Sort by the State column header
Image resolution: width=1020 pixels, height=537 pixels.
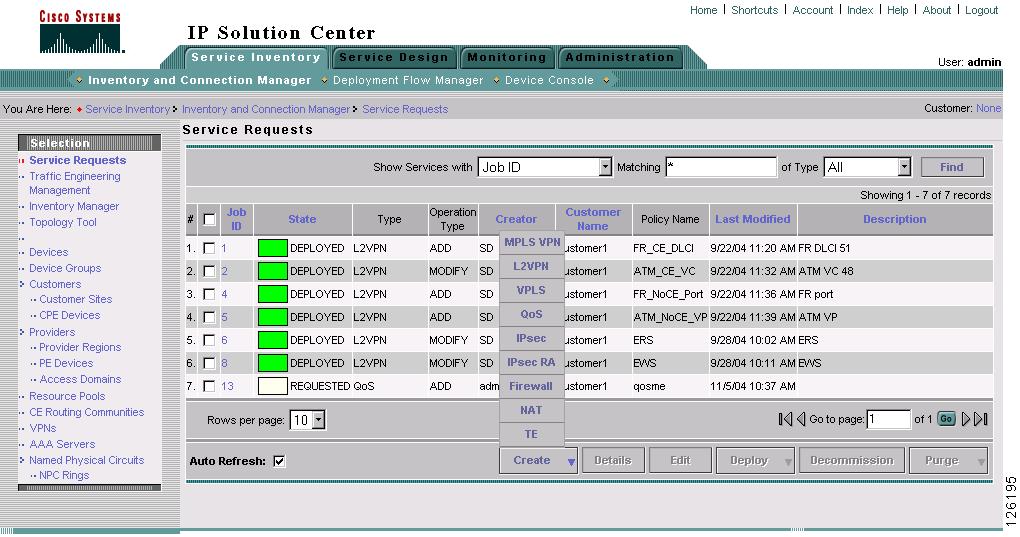302,219
